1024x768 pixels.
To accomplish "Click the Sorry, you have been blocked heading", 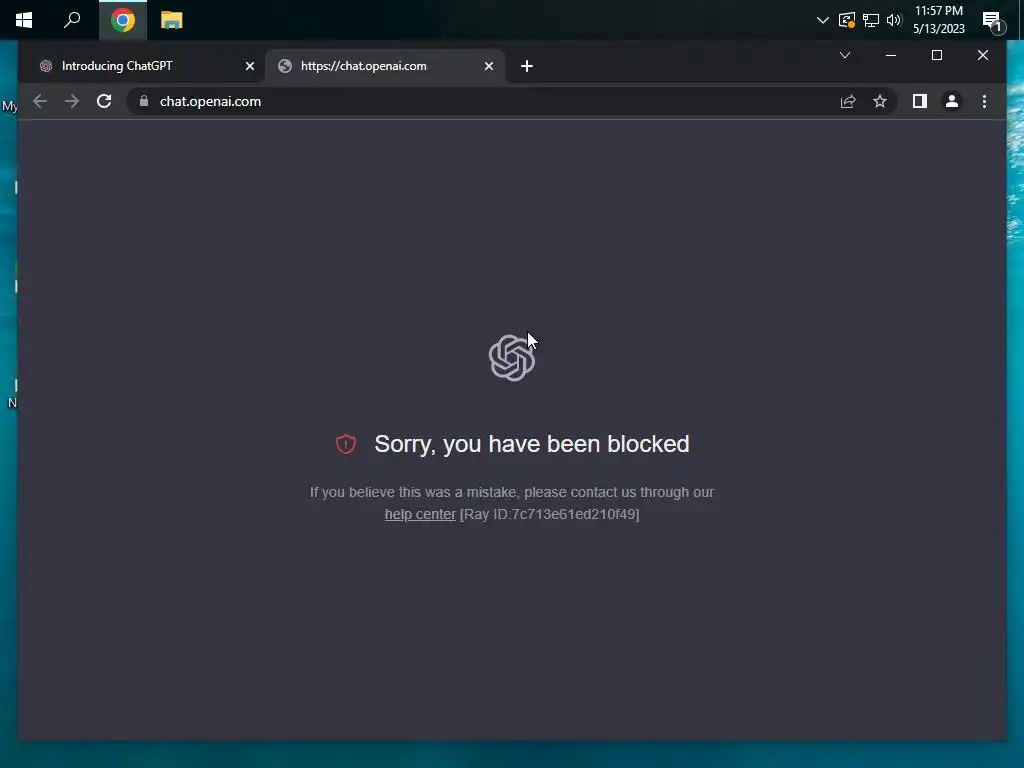I will [532, 444].
